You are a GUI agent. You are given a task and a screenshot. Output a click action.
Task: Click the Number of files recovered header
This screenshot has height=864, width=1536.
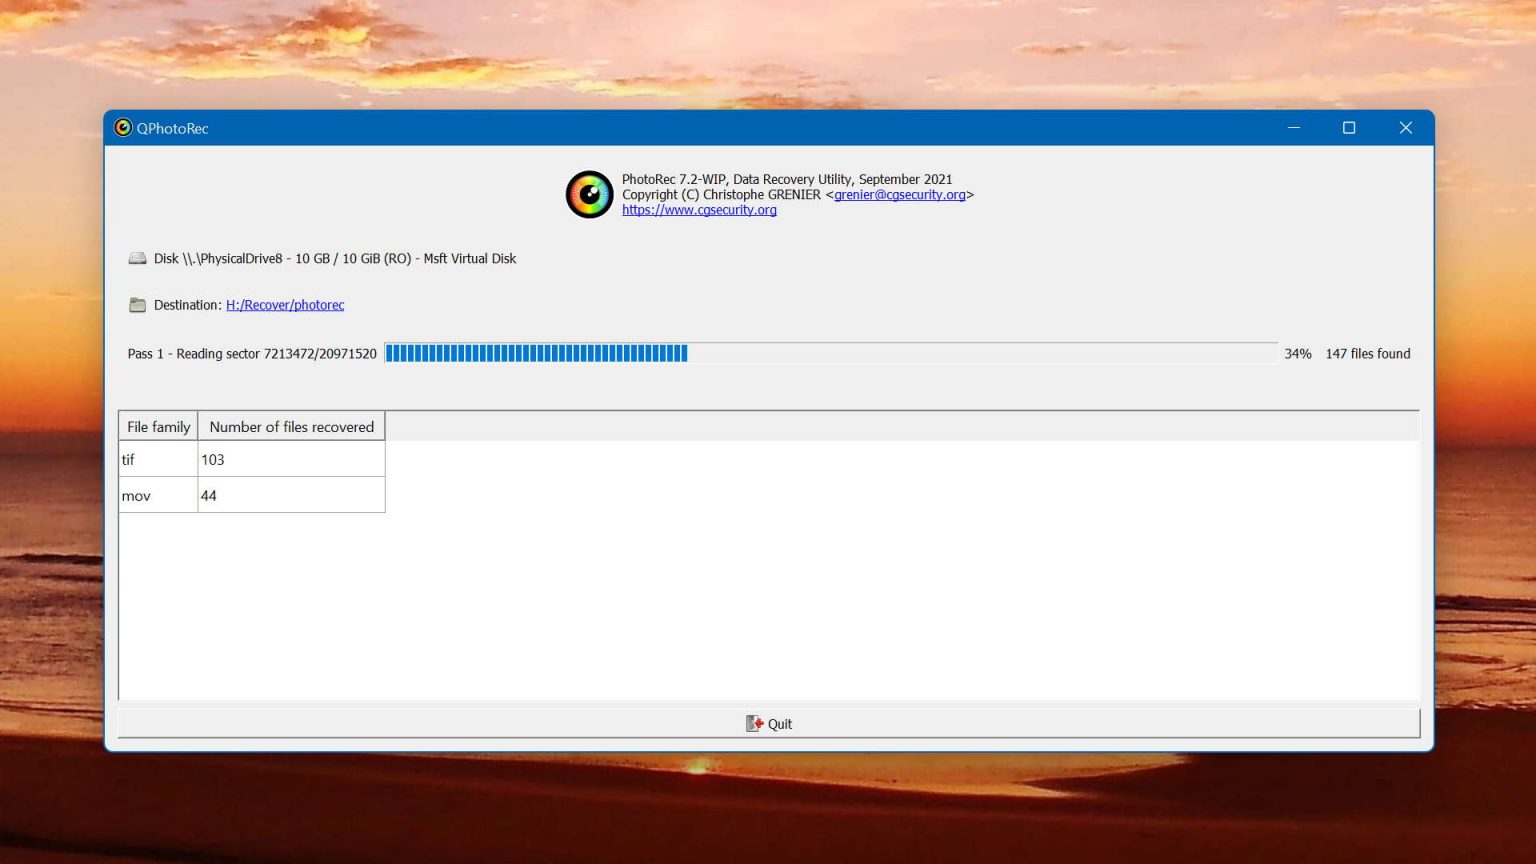click(291, 427)
